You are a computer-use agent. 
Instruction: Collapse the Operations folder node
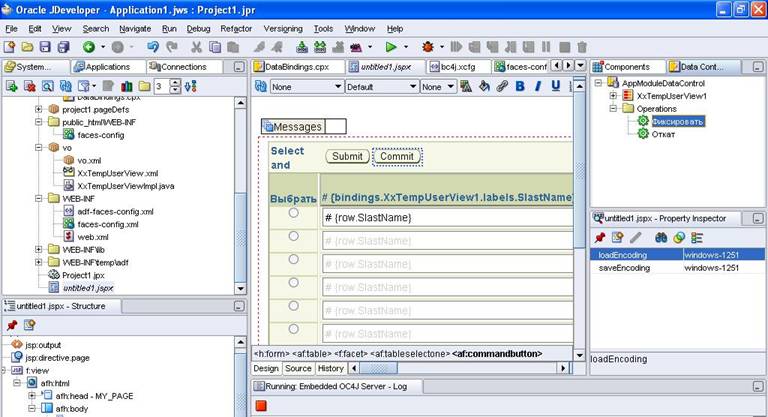613,108
